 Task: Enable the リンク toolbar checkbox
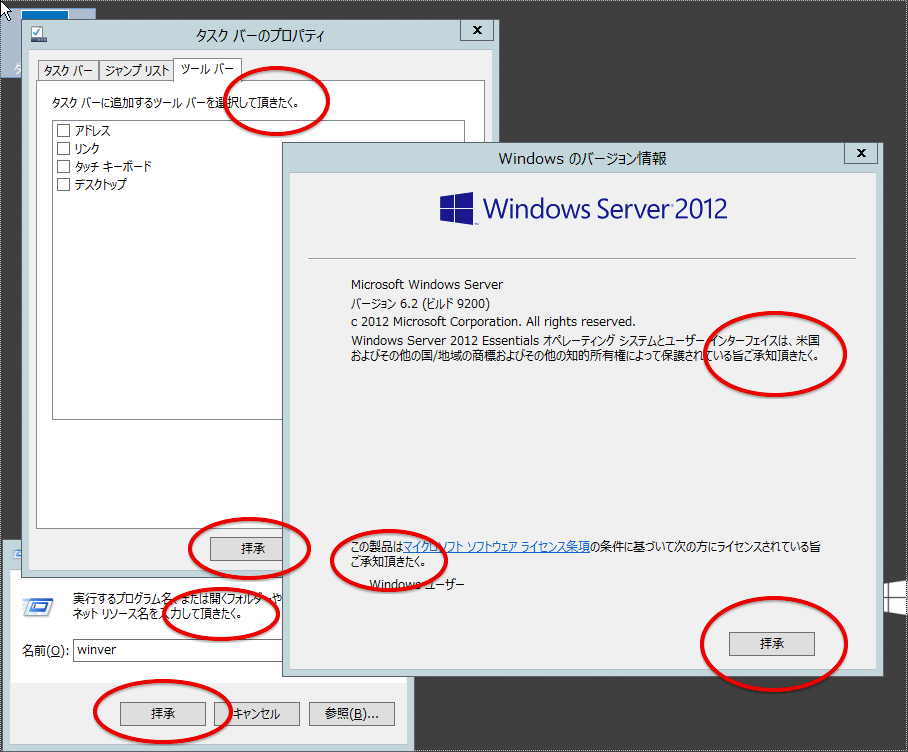click(64, 149)
